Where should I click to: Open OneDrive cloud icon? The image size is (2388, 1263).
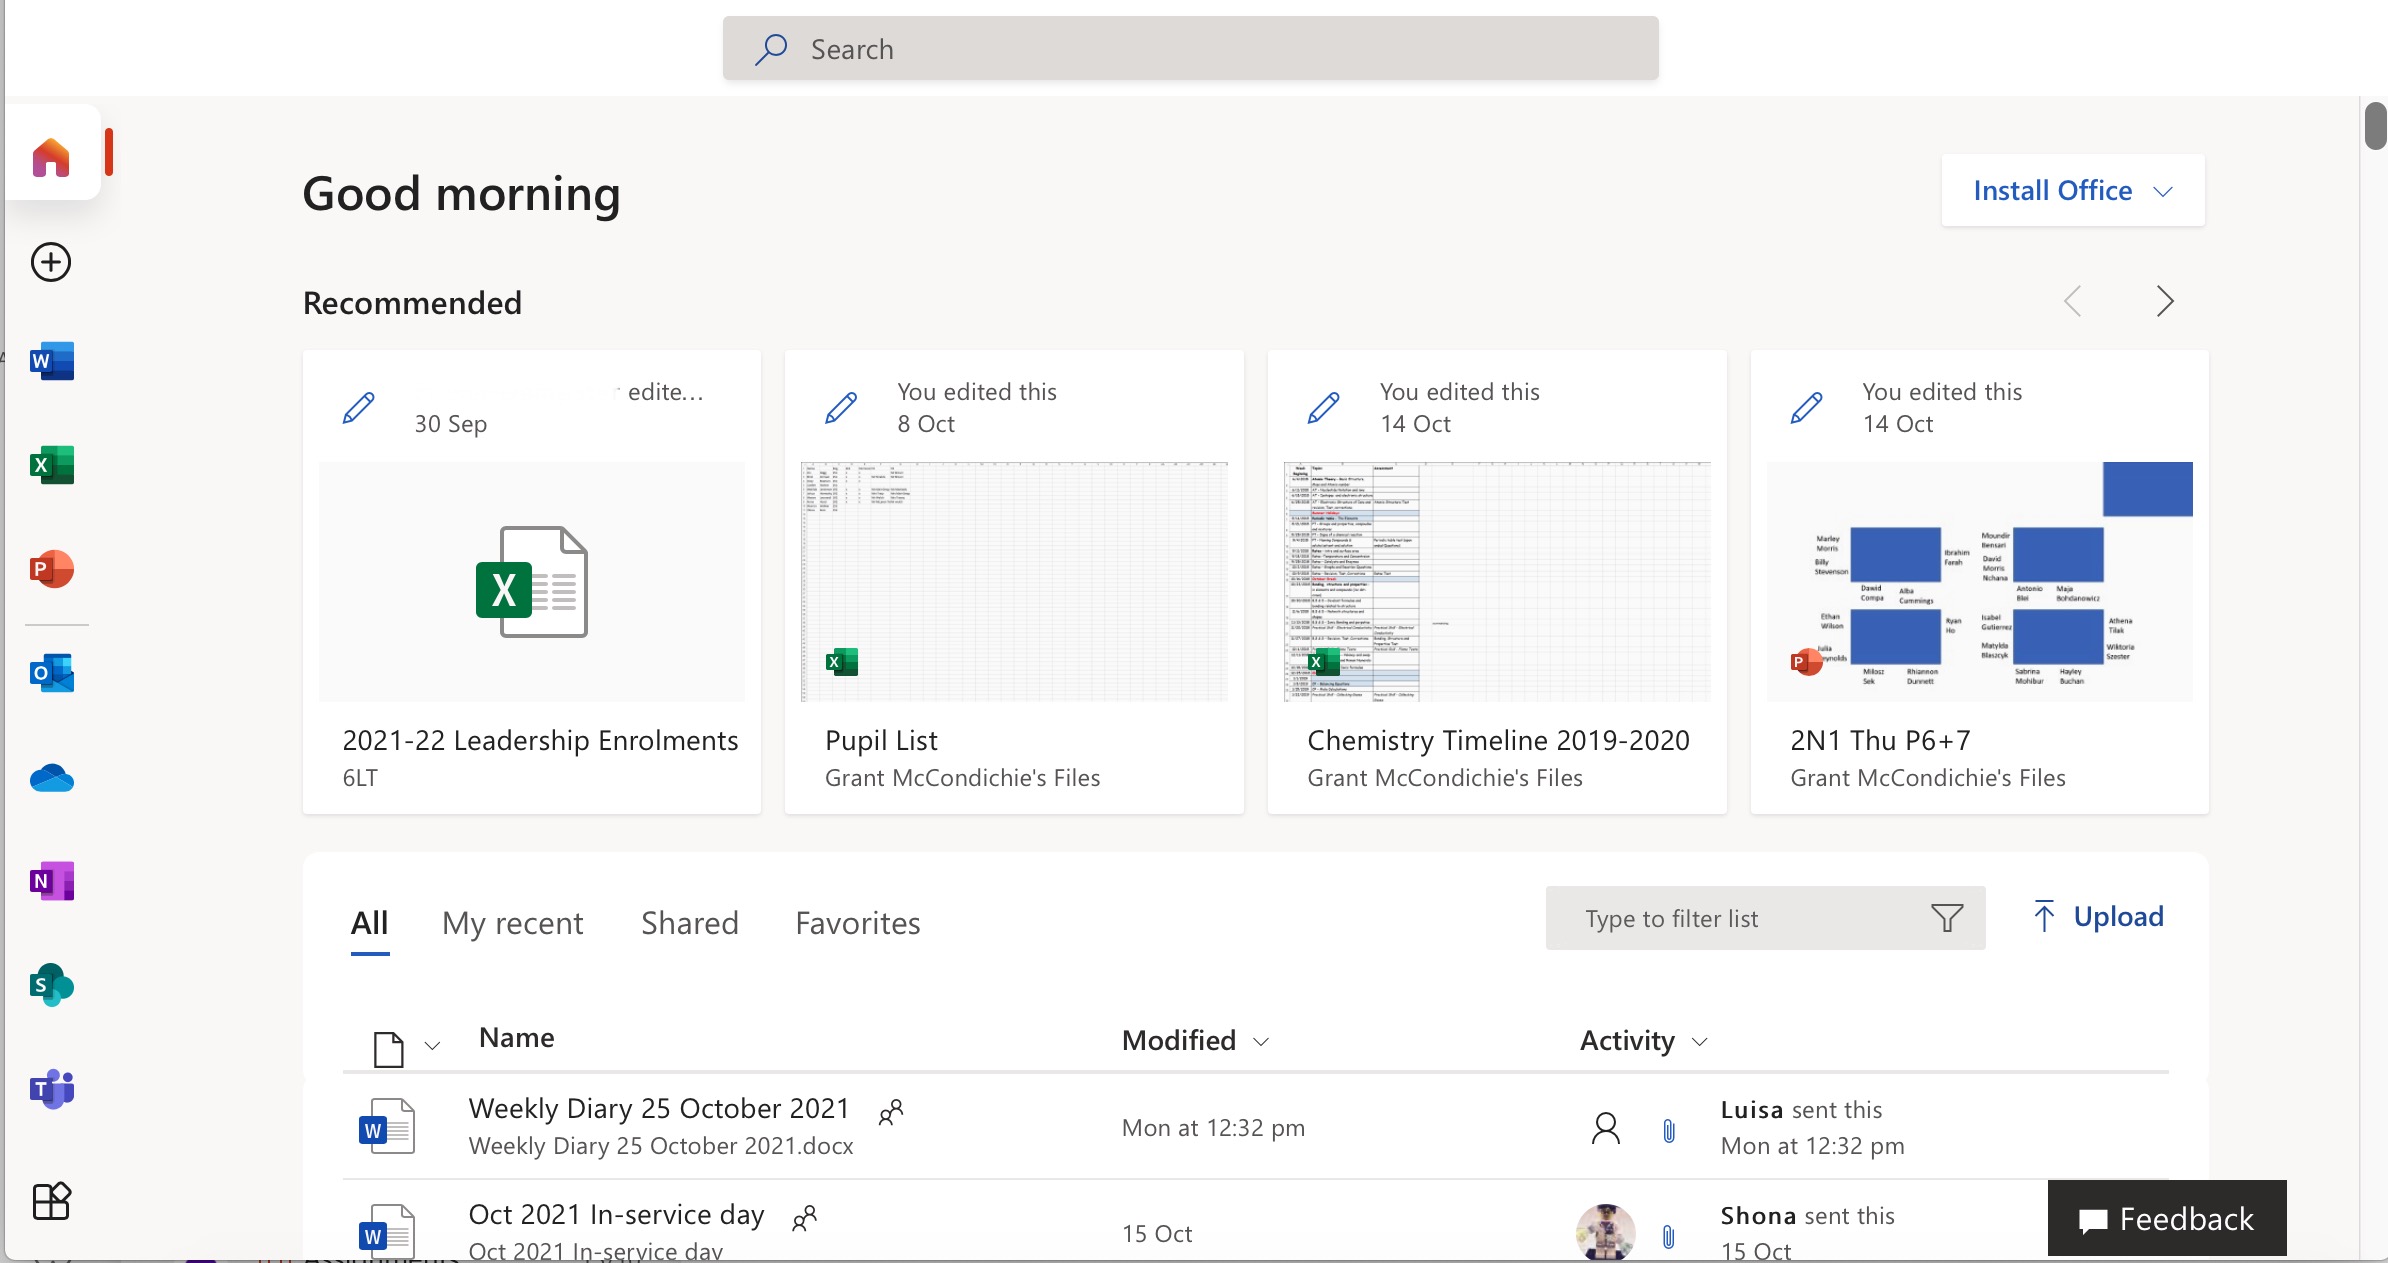[x=52, y=777]
